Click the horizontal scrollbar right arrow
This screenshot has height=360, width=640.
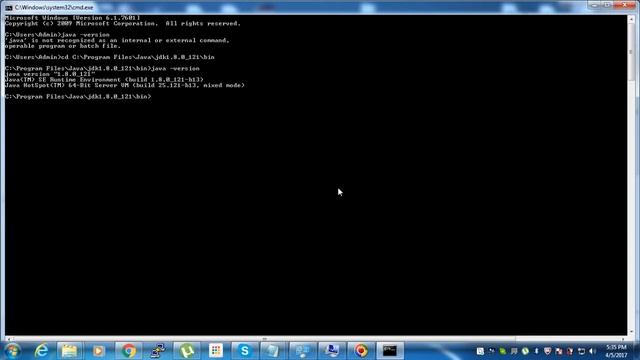pyautogui.click(x=624, y=339)
